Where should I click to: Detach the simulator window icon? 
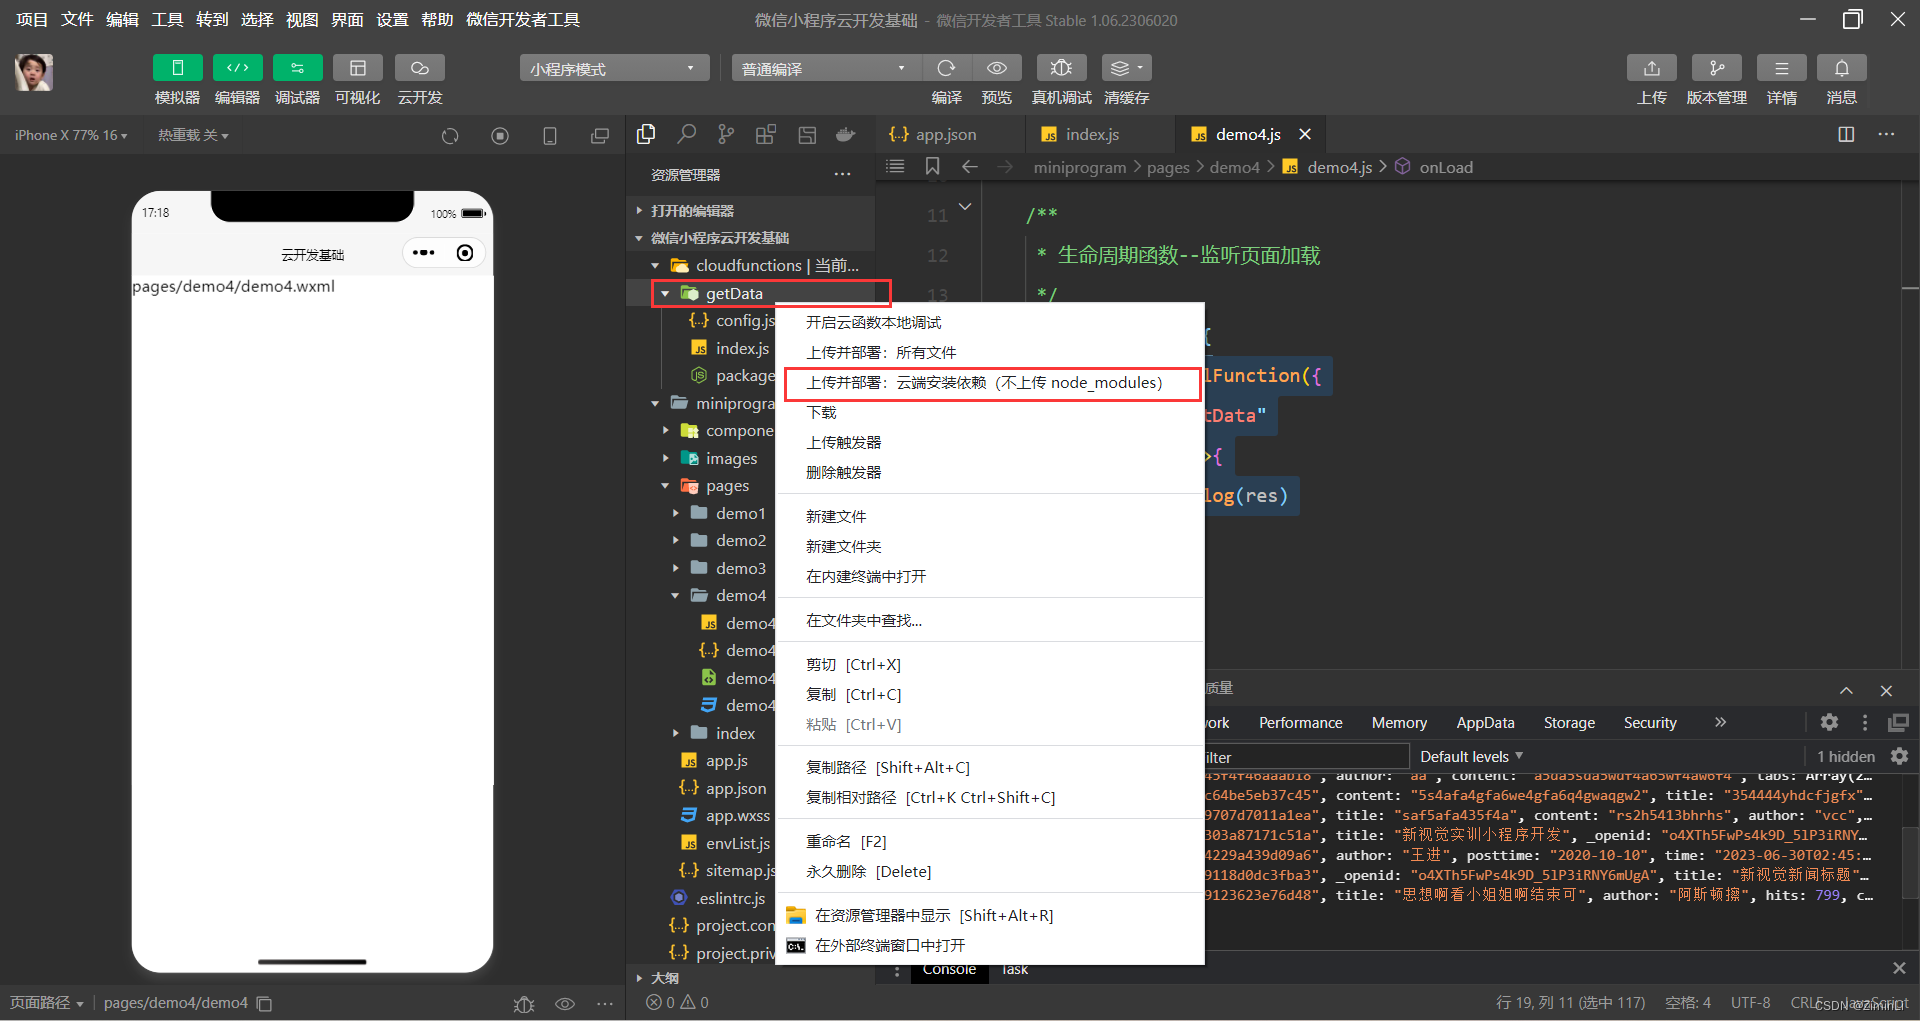click(600, 136)
